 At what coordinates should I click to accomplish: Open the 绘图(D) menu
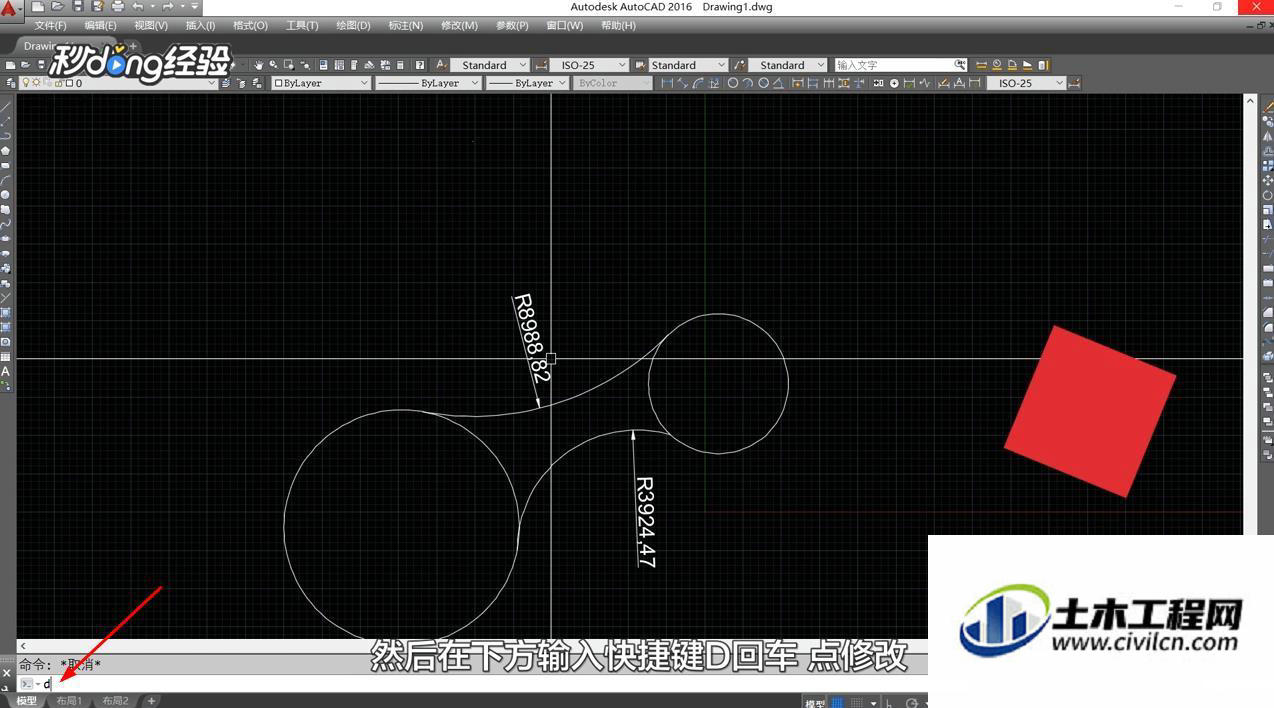[353, 25]
